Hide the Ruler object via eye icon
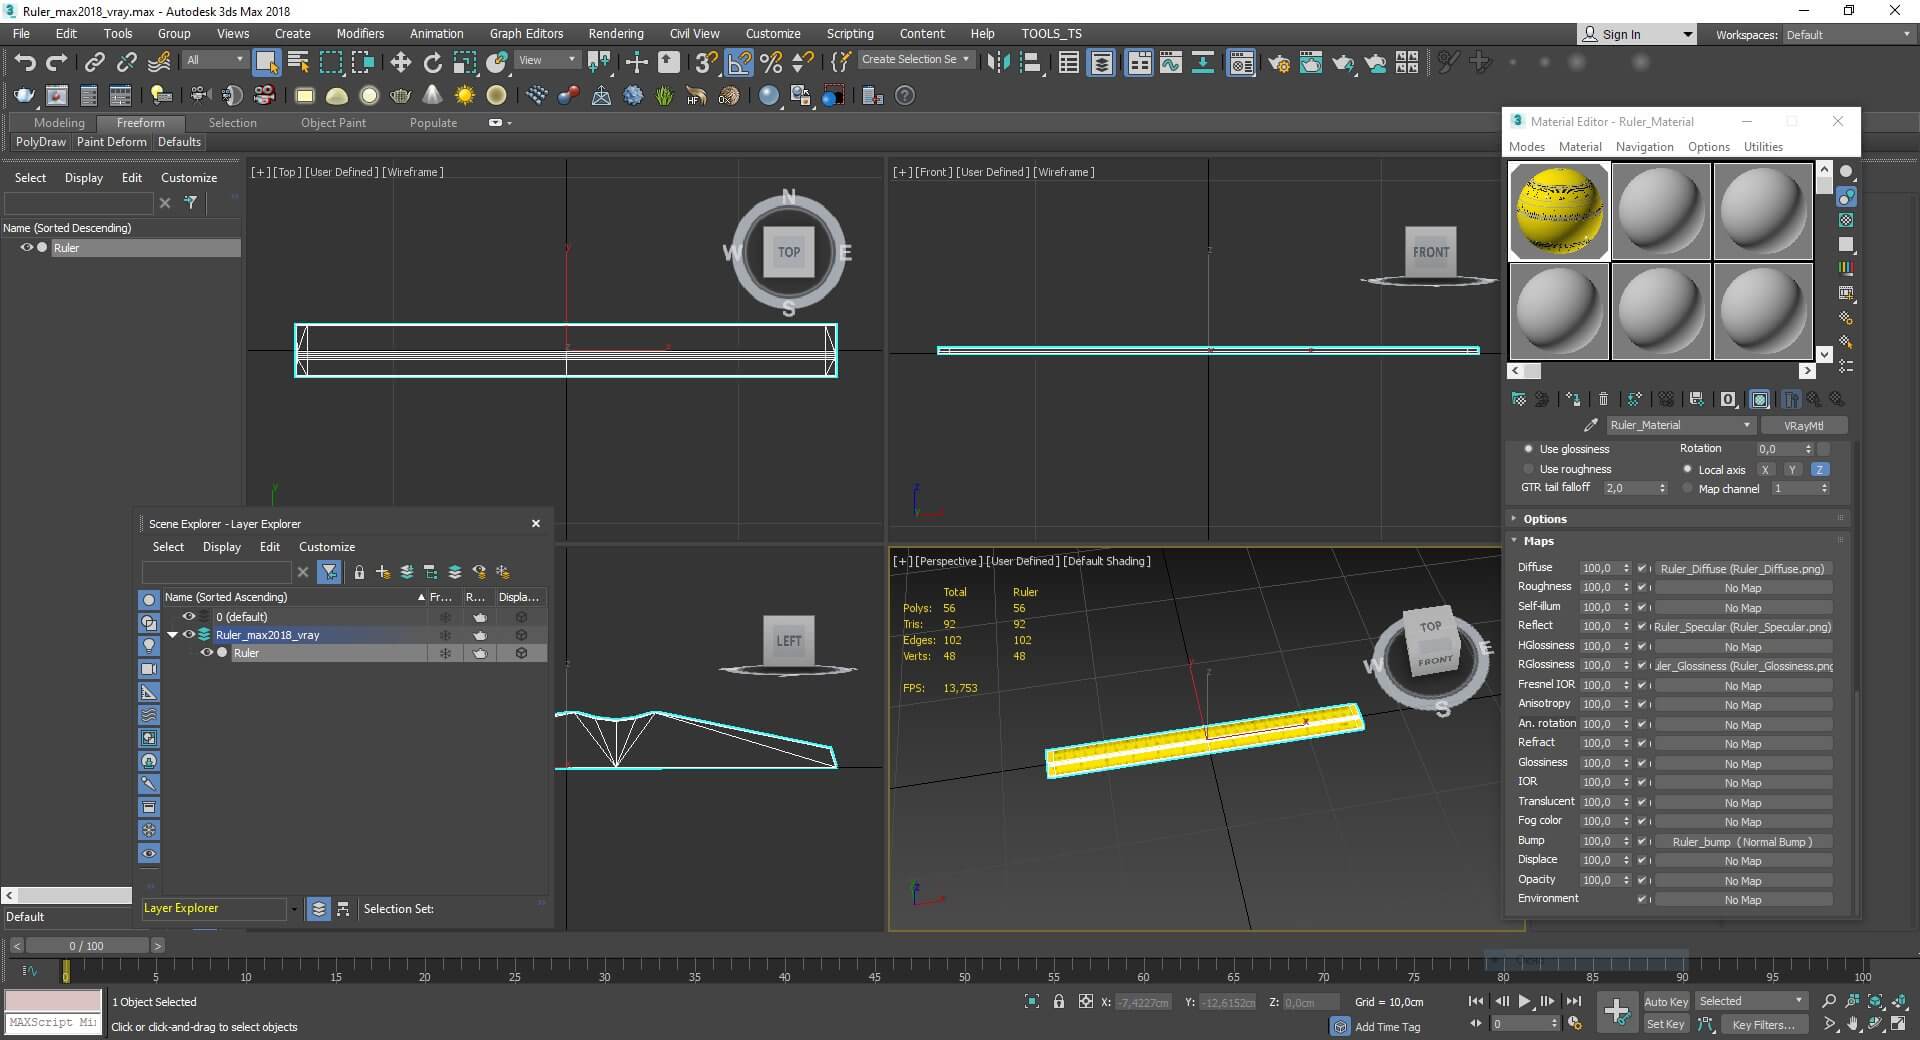1920x1040 pixels. (207, 653)
